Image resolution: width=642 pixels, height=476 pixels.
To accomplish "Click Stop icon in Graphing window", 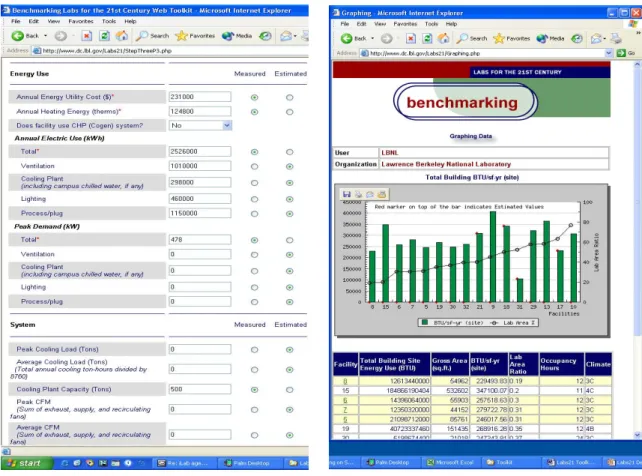I will [x=411, y=38].
